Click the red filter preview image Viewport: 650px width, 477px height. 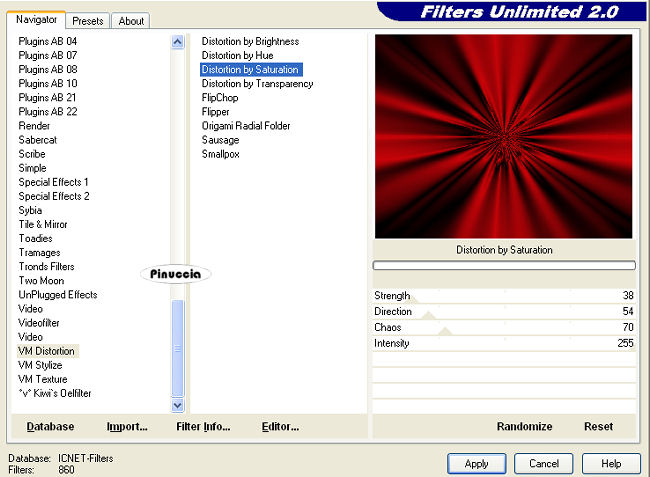[x=504, y=136]
